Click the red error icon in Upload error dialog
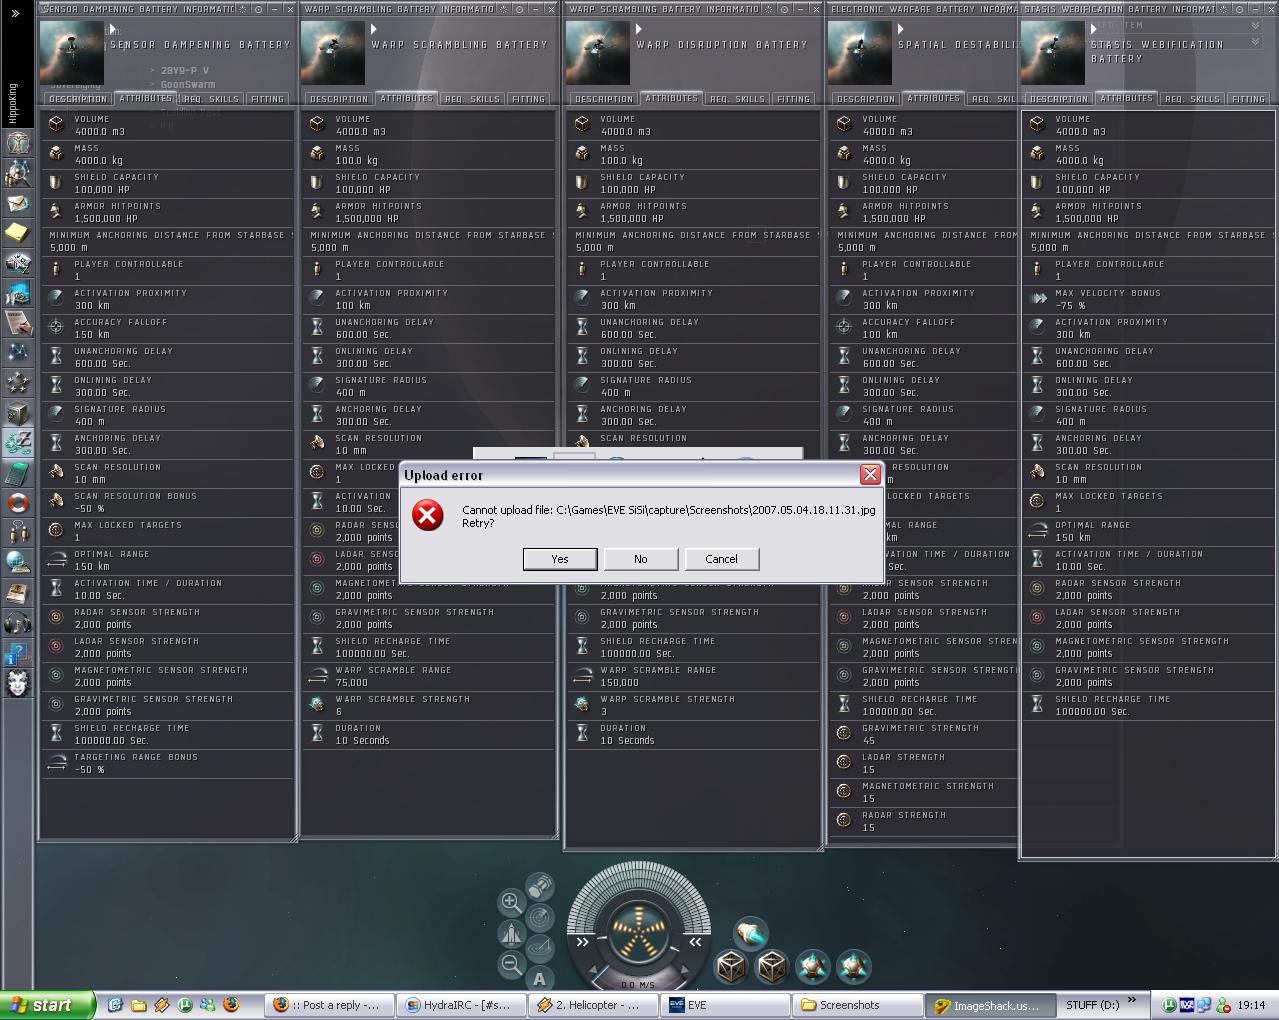1279x1020 pixels. coord(428,516)
